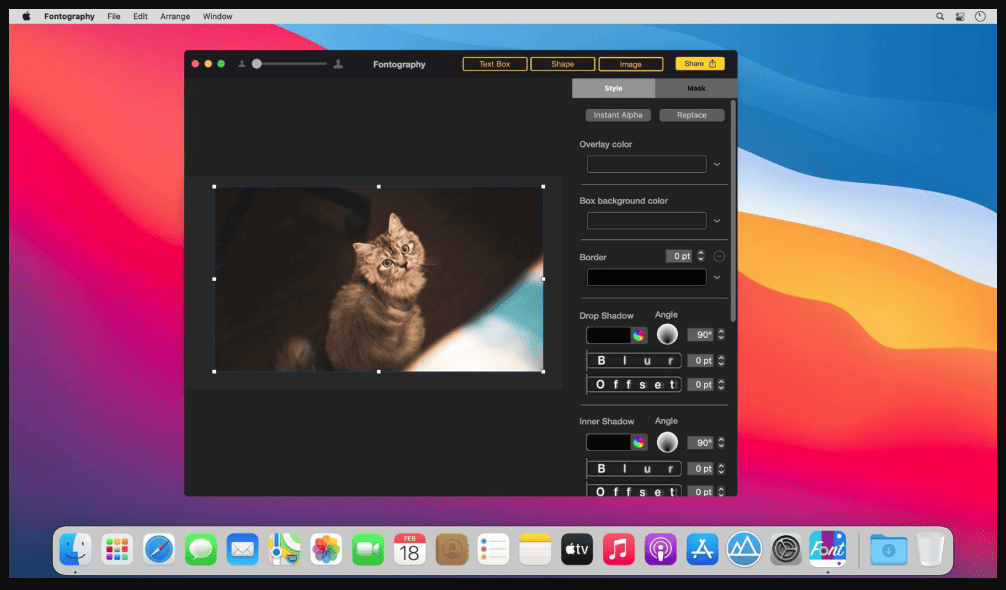Switch to the Style tab

(613, 88)
